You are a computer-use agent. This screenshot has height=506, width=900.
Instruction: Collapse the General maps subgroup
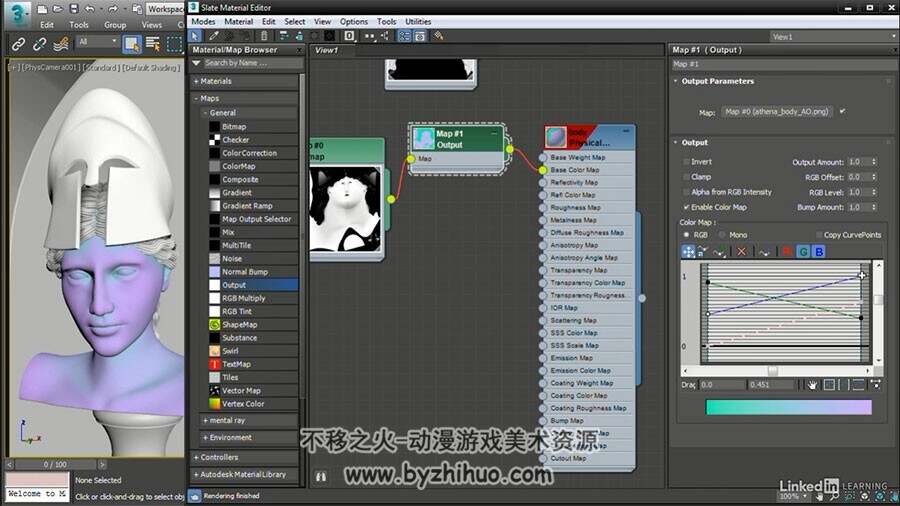click(205, 113)
